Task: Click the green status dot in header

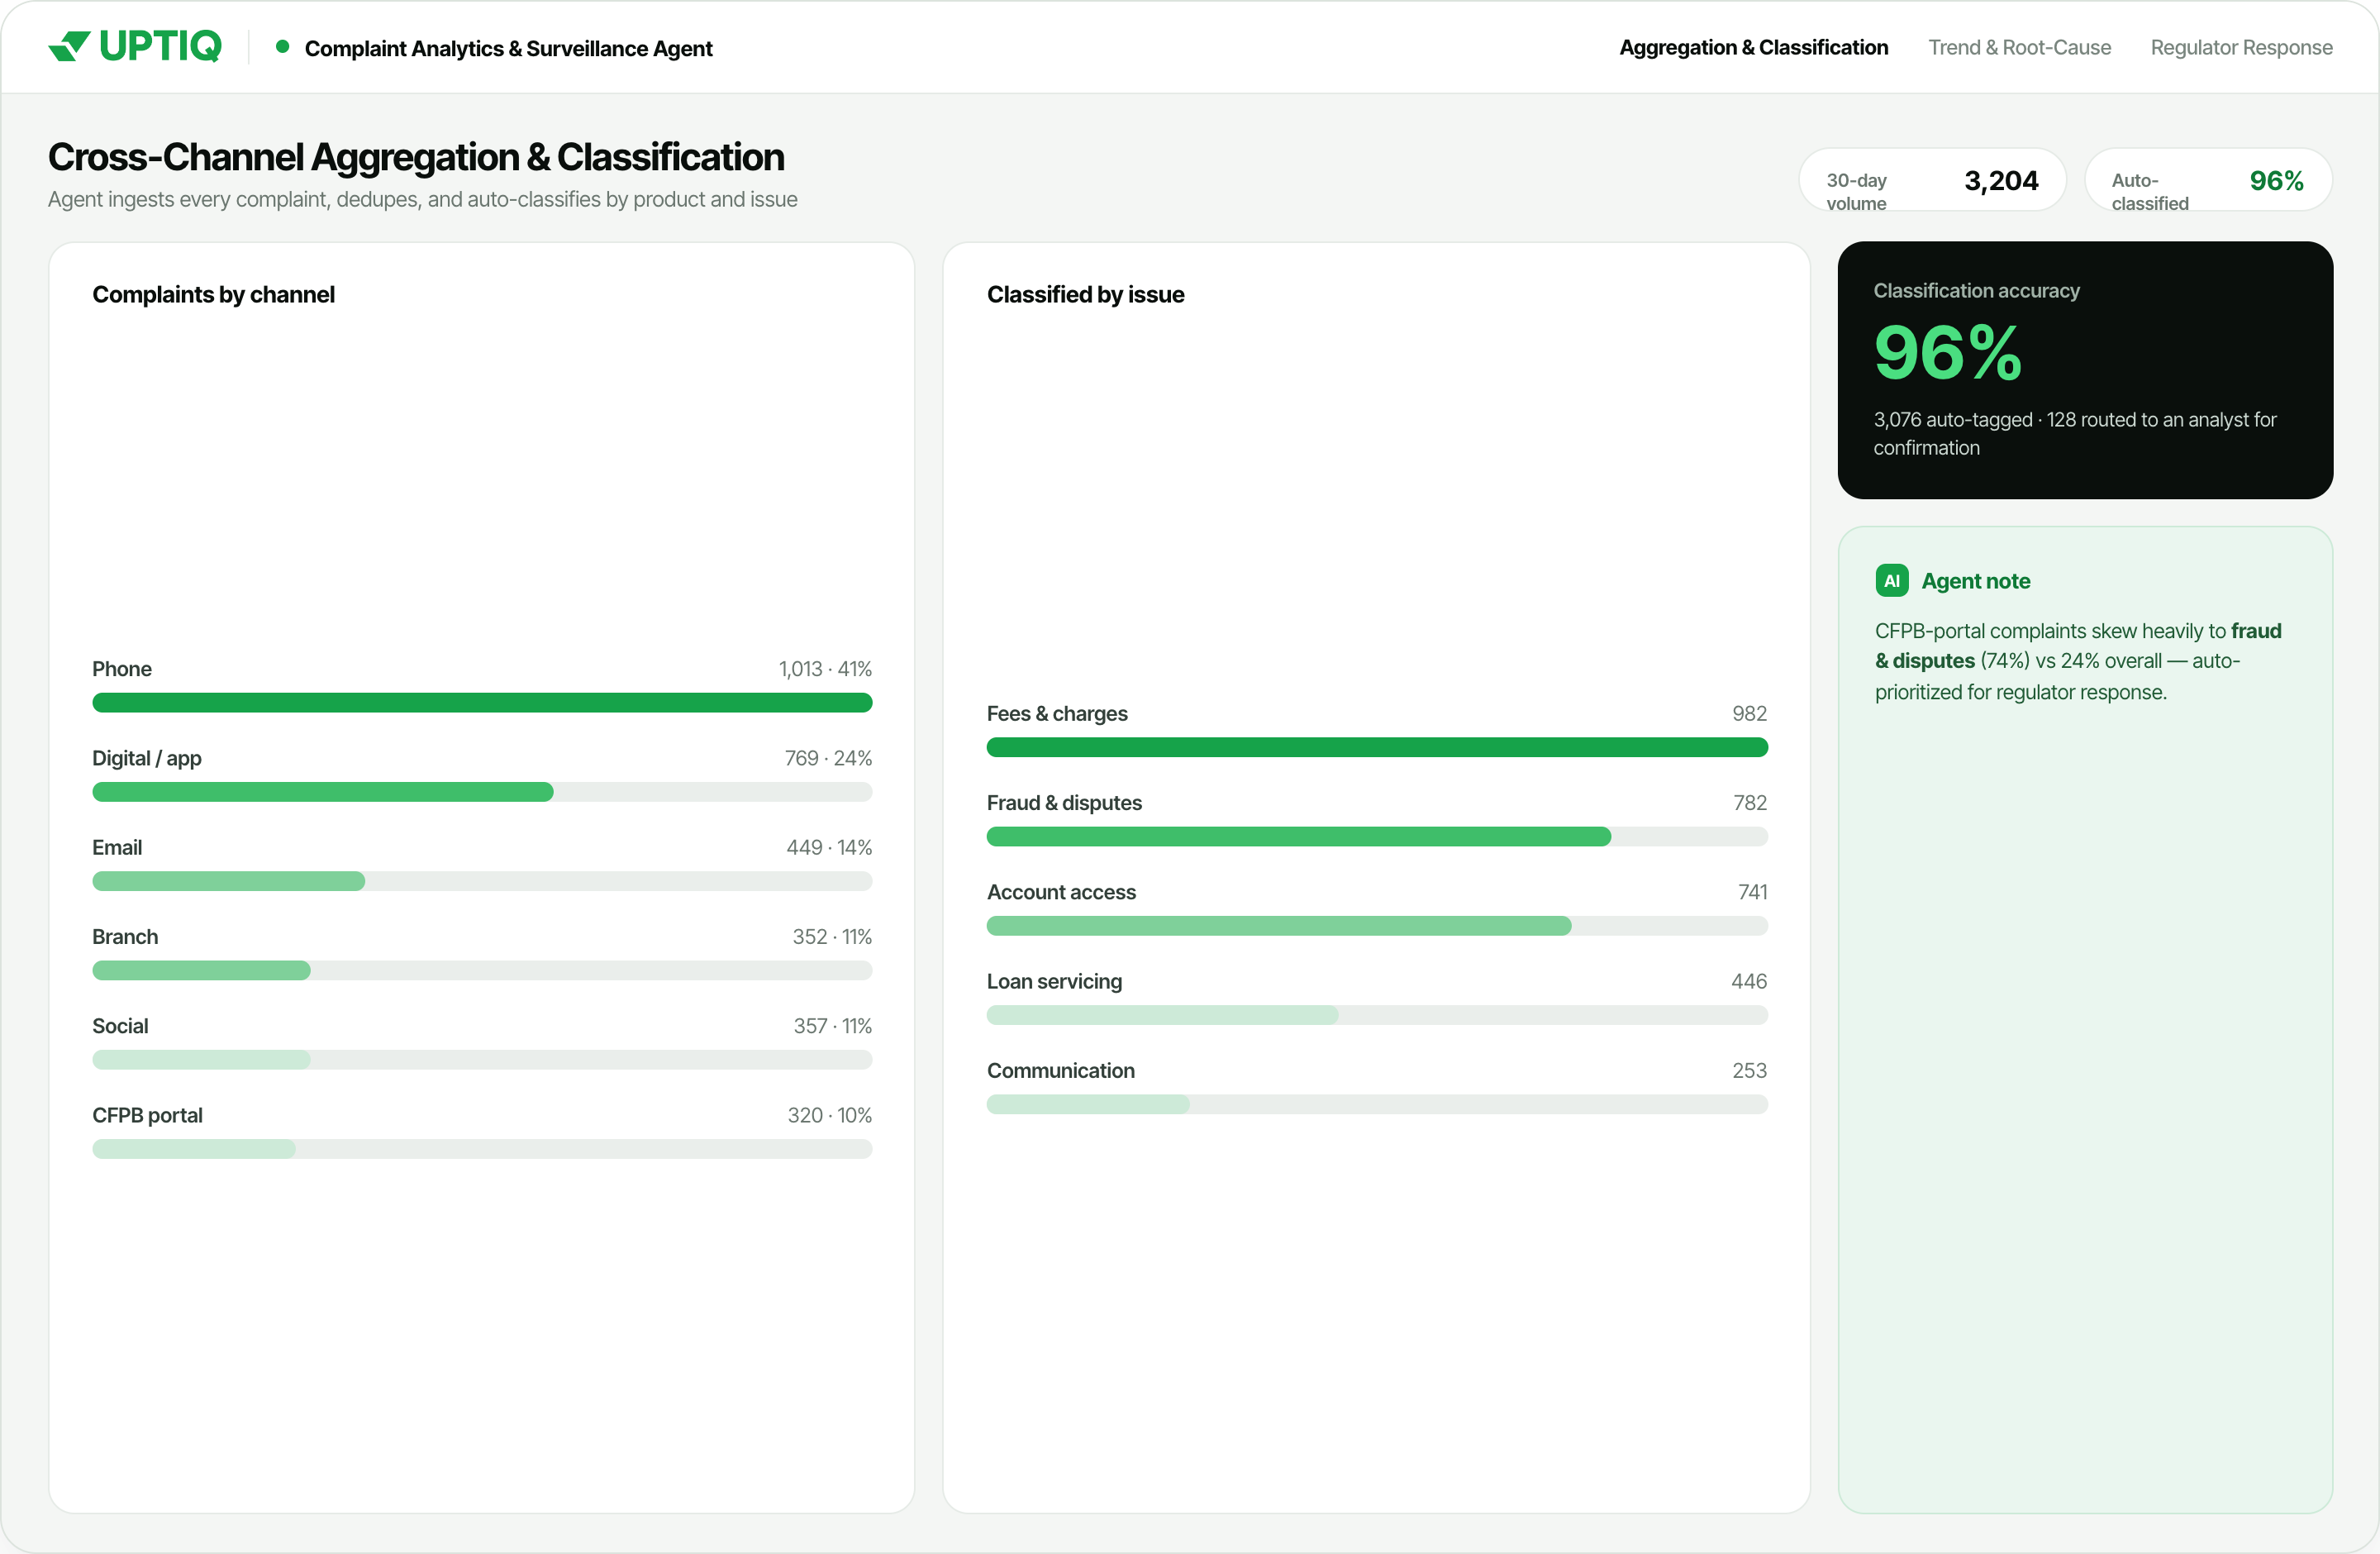Action: point(282,46)
